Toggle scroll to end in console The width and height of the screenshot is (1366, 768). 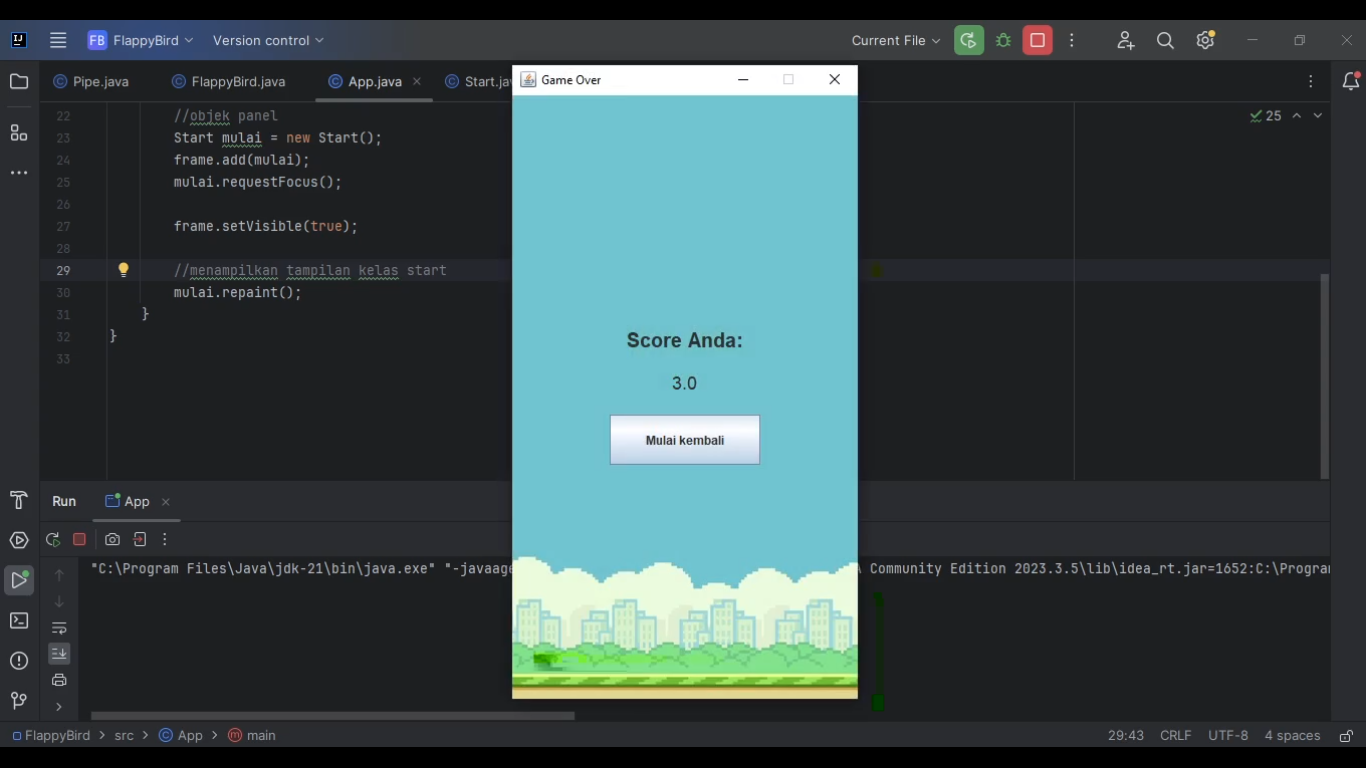[59, 654]
